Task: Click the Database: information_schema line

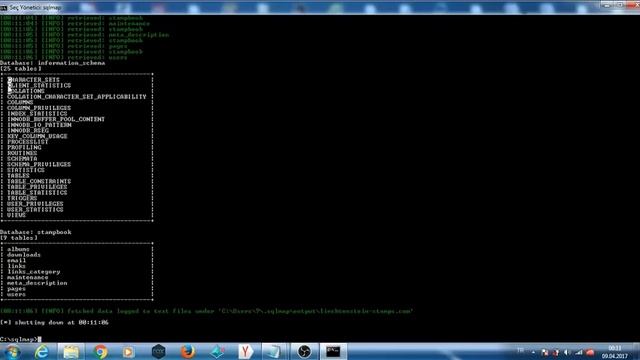Action: tap(53, 63)
